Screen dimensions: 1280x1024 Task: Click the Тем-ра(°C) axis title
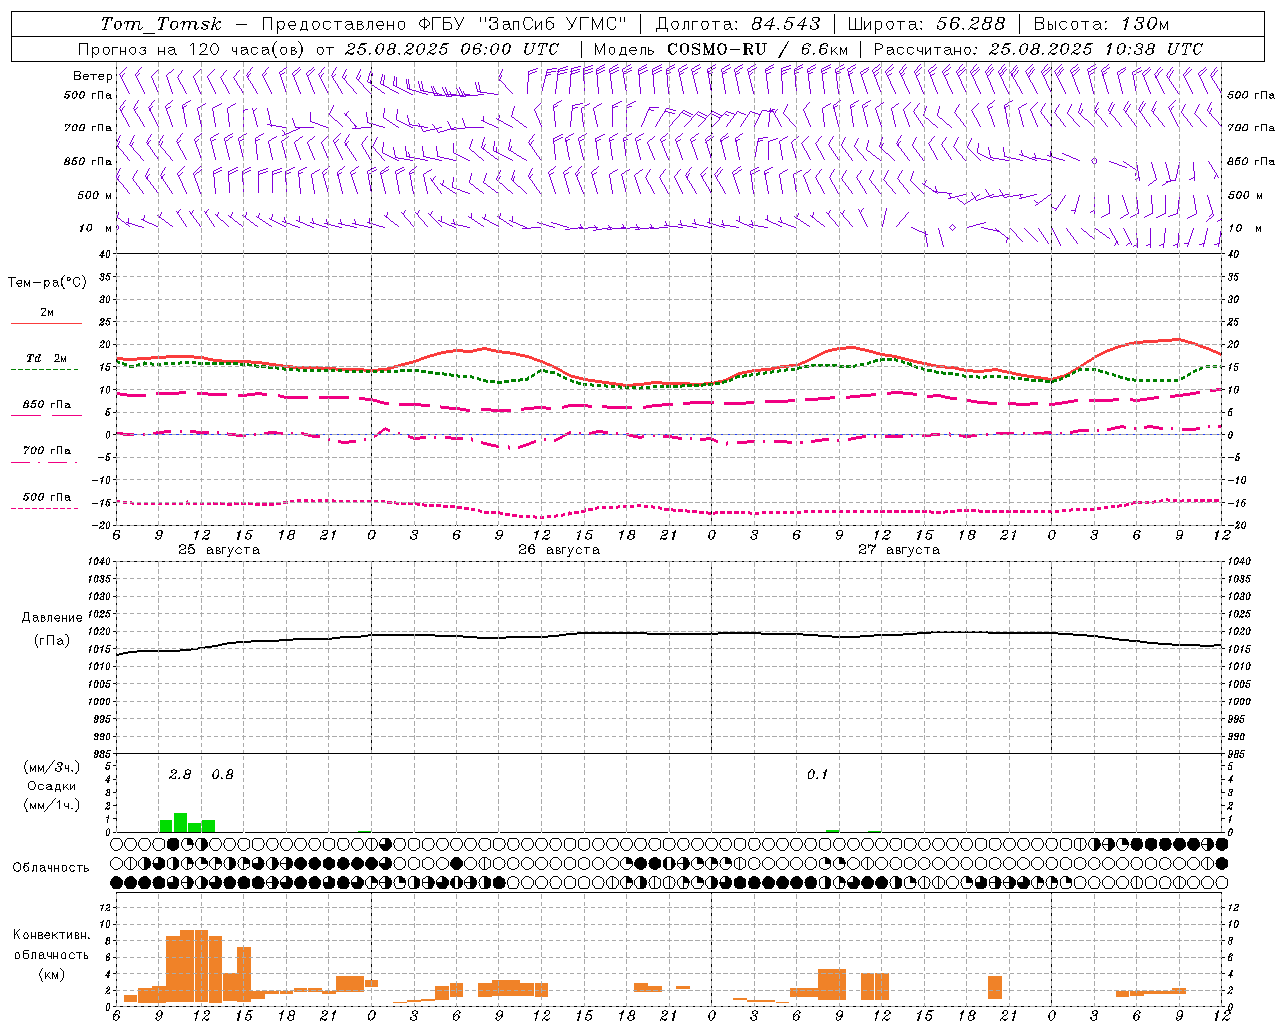coord(47,283)
